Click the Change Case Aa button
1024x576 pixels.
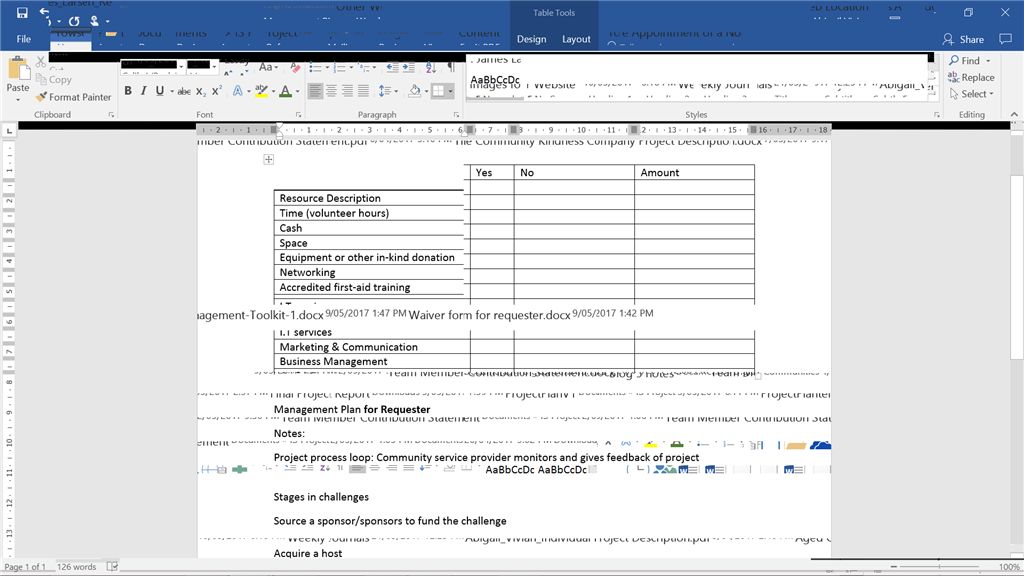(266, 67)
